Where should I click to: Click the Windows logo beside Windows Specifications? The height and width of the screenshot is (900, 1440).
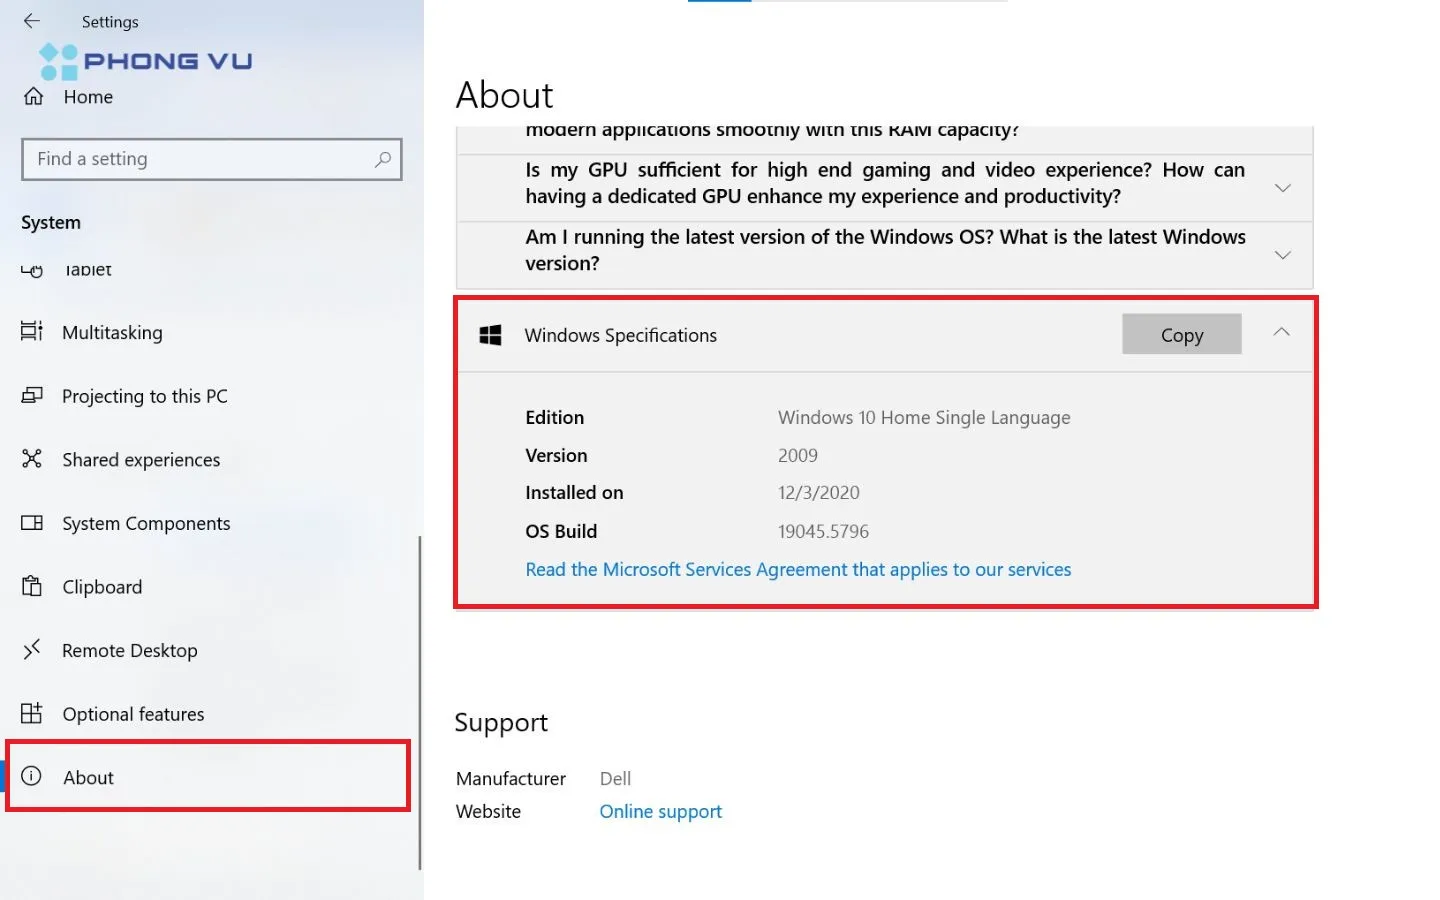[490, 335]
